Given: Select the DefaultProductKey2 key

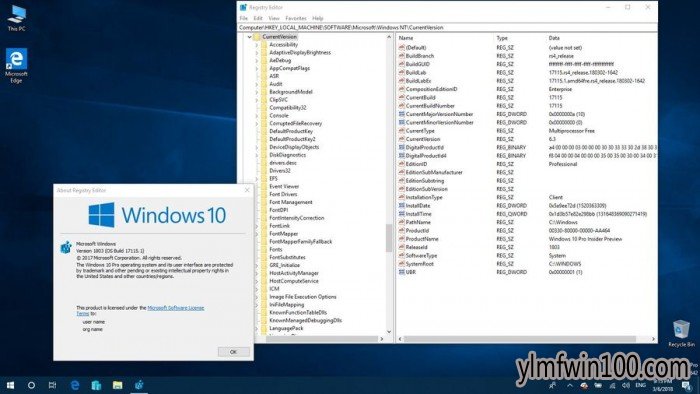Looking at the screenshot, I should coord(292,139).
